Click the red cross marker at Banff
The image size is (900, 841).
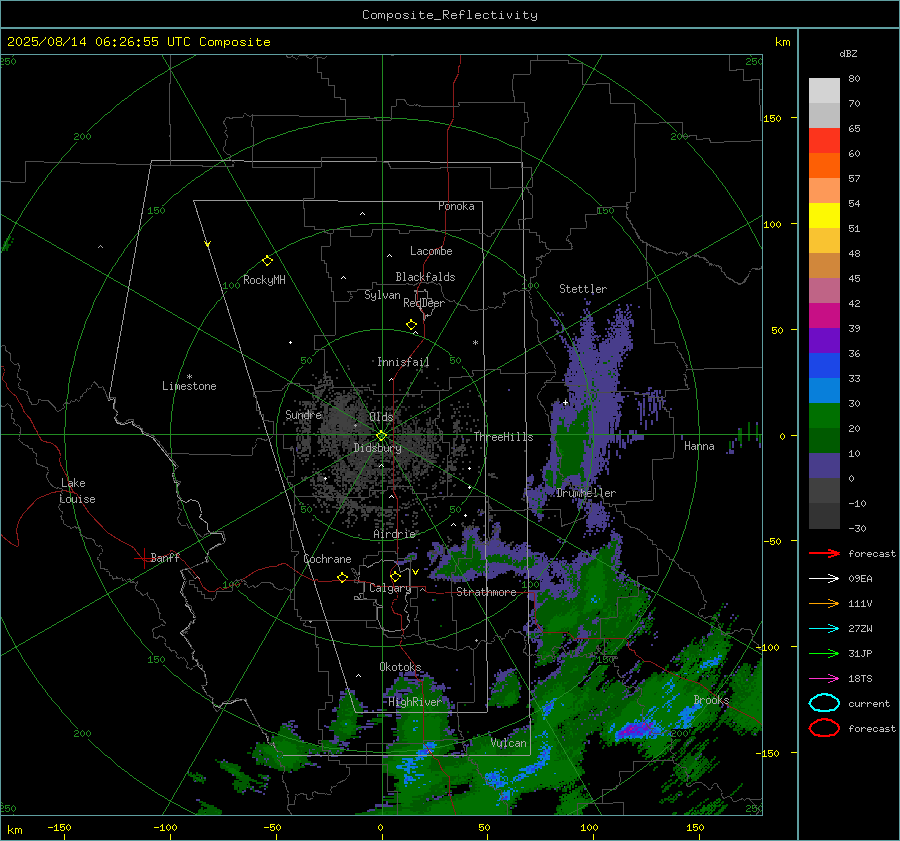point(143,558)
